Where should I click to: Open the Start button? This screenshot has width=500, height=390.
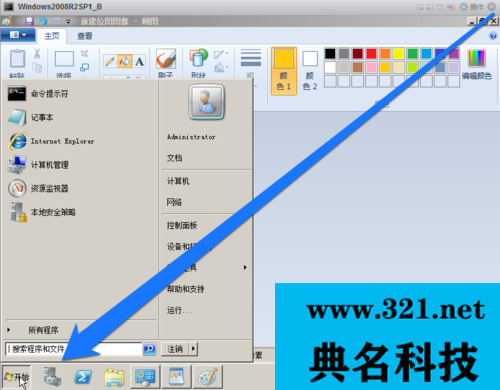(17, 377)
